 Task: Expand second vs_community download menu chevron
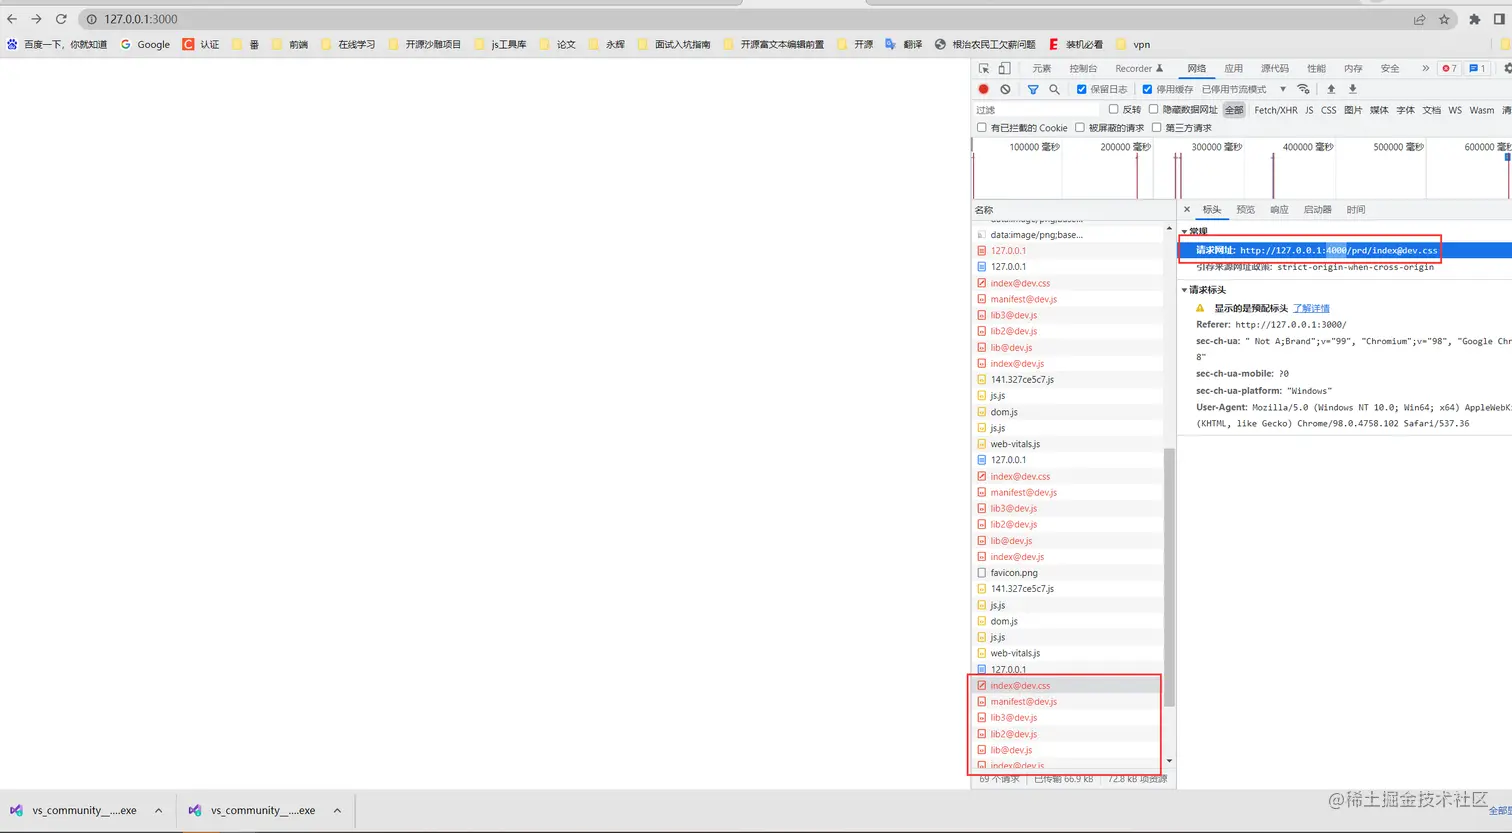point(337,811)
